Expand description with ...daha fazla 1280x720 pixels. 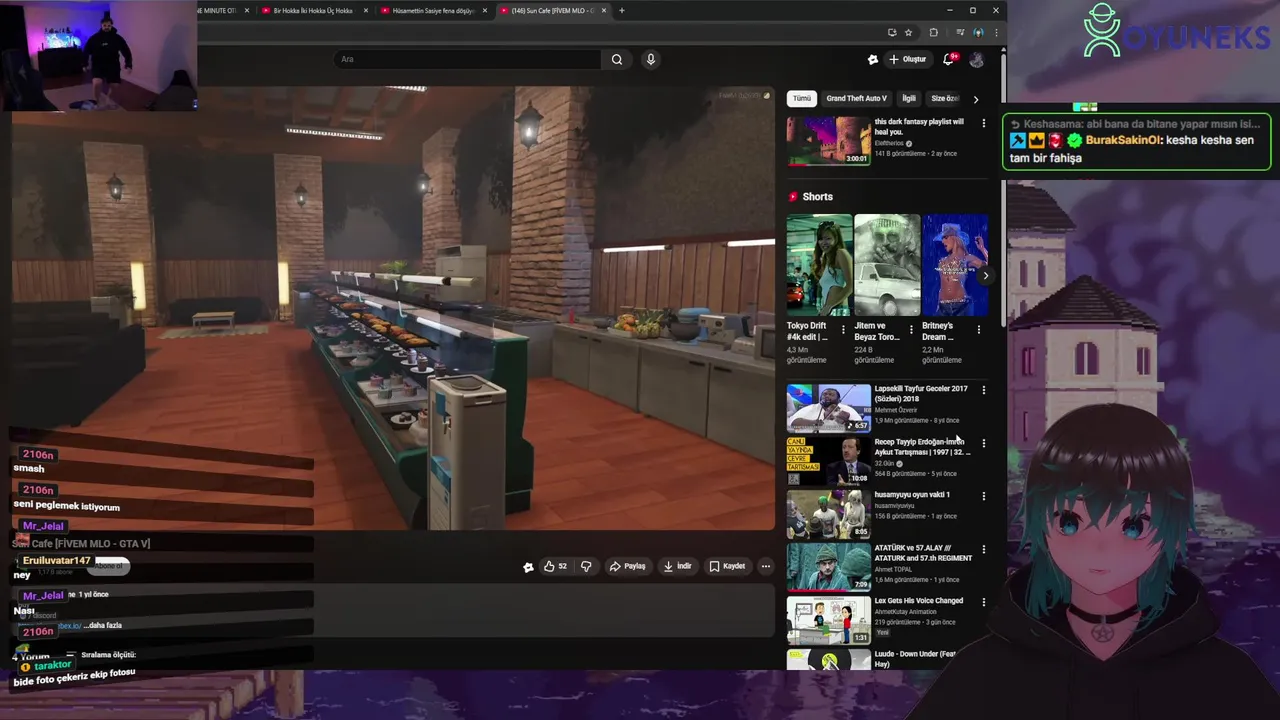point(102,625)
